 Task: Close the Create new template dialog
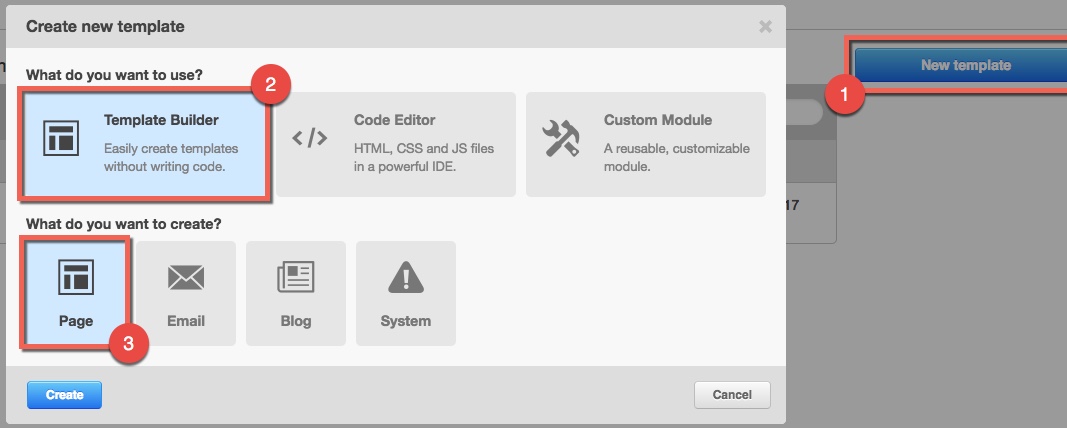tap(765, 27)
